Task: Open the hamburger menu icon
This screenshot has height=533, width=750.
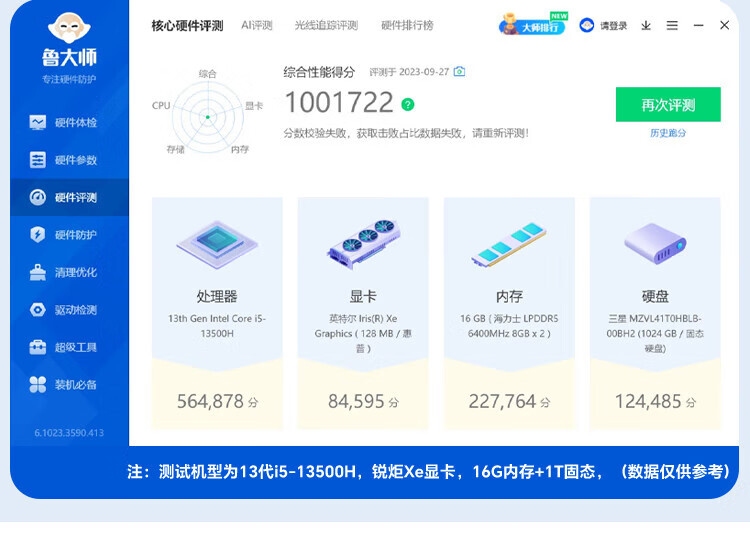Action: pyautogui.click(x=672, y=25)
